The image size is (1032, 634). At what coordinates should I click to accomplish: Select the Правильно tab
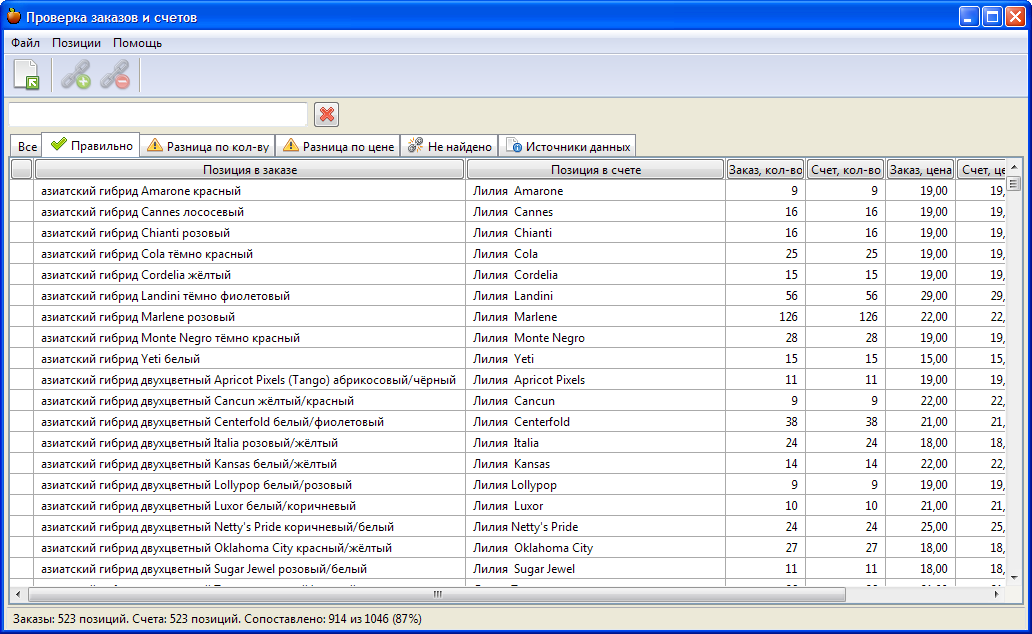coord(91,145)
